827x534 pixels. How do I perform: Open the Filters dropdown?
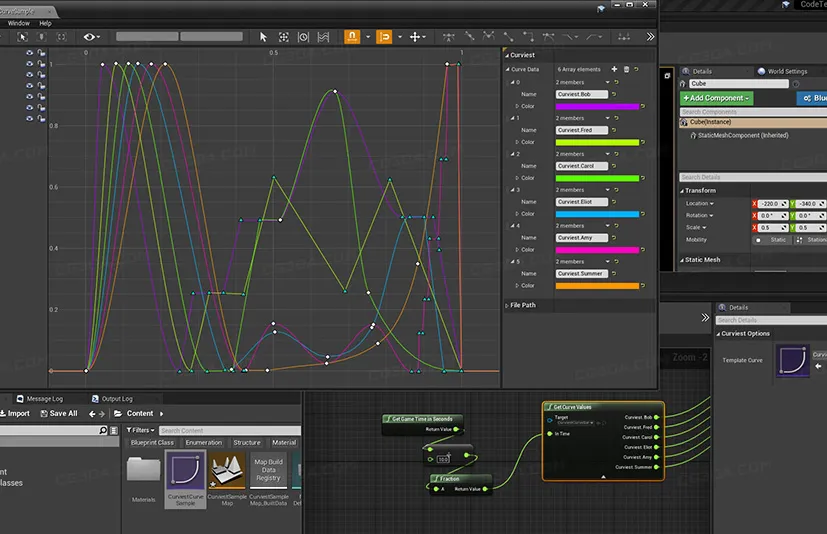(x=141, y=431)
